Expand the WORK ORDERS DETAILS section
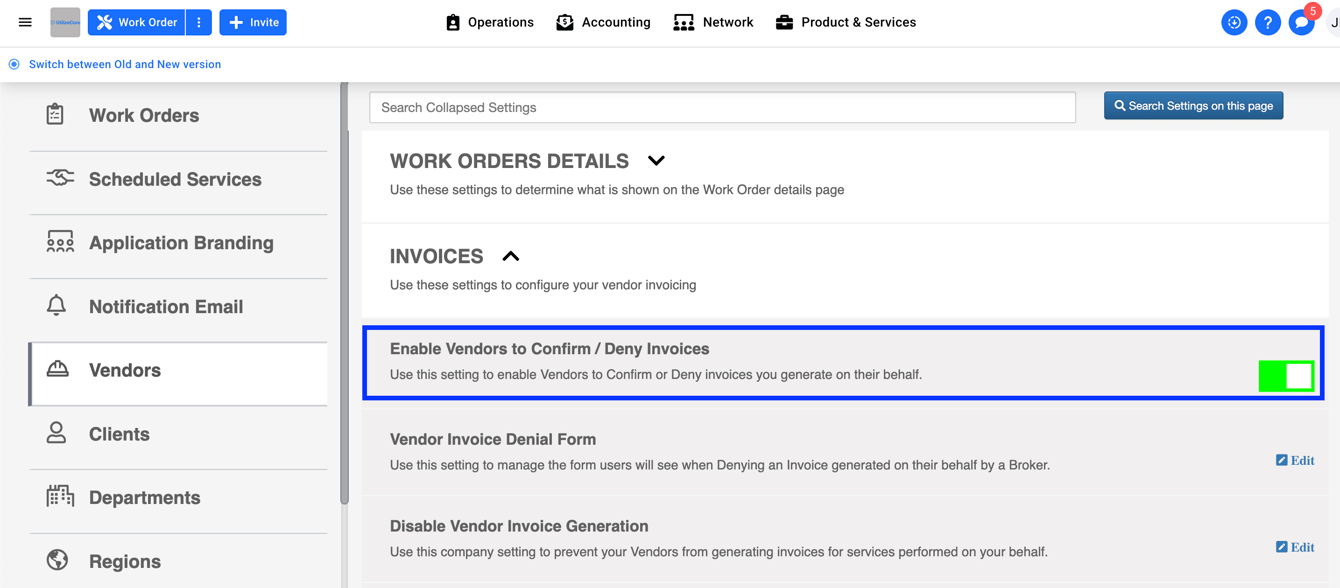The image size is (1340, 588). coord(656,160)
